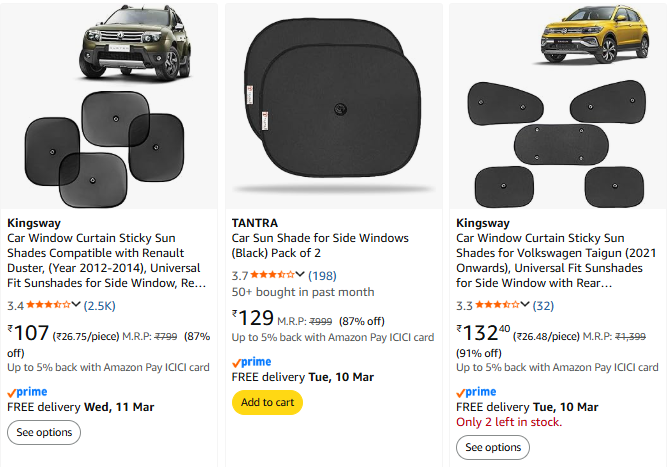Open the 2.5K reviews link

pos(100,305)
